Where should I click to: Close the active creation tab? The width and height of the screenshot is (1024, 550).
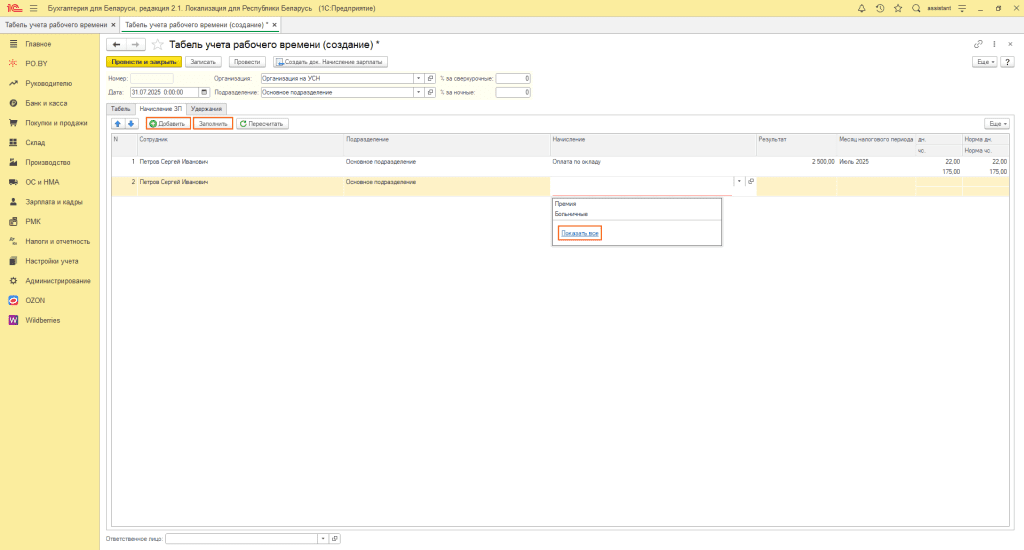point(275,25)
